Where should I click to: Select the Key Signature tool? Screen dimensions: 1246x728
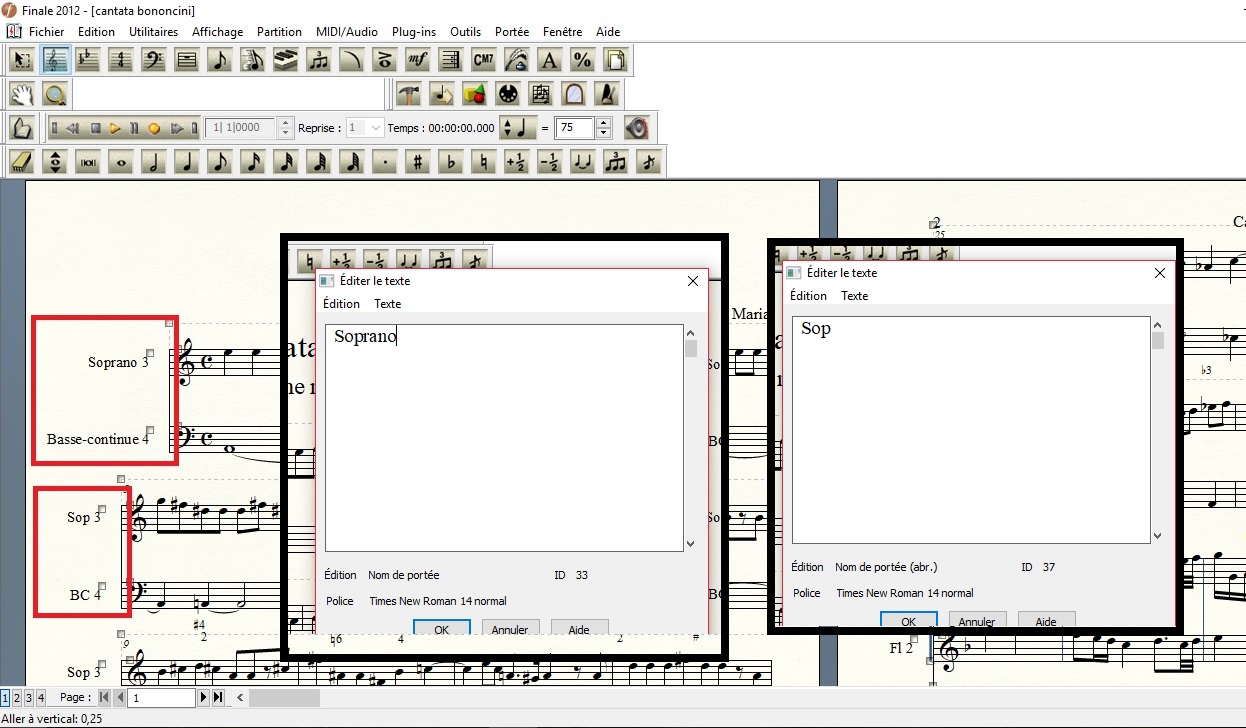[88, 61]
